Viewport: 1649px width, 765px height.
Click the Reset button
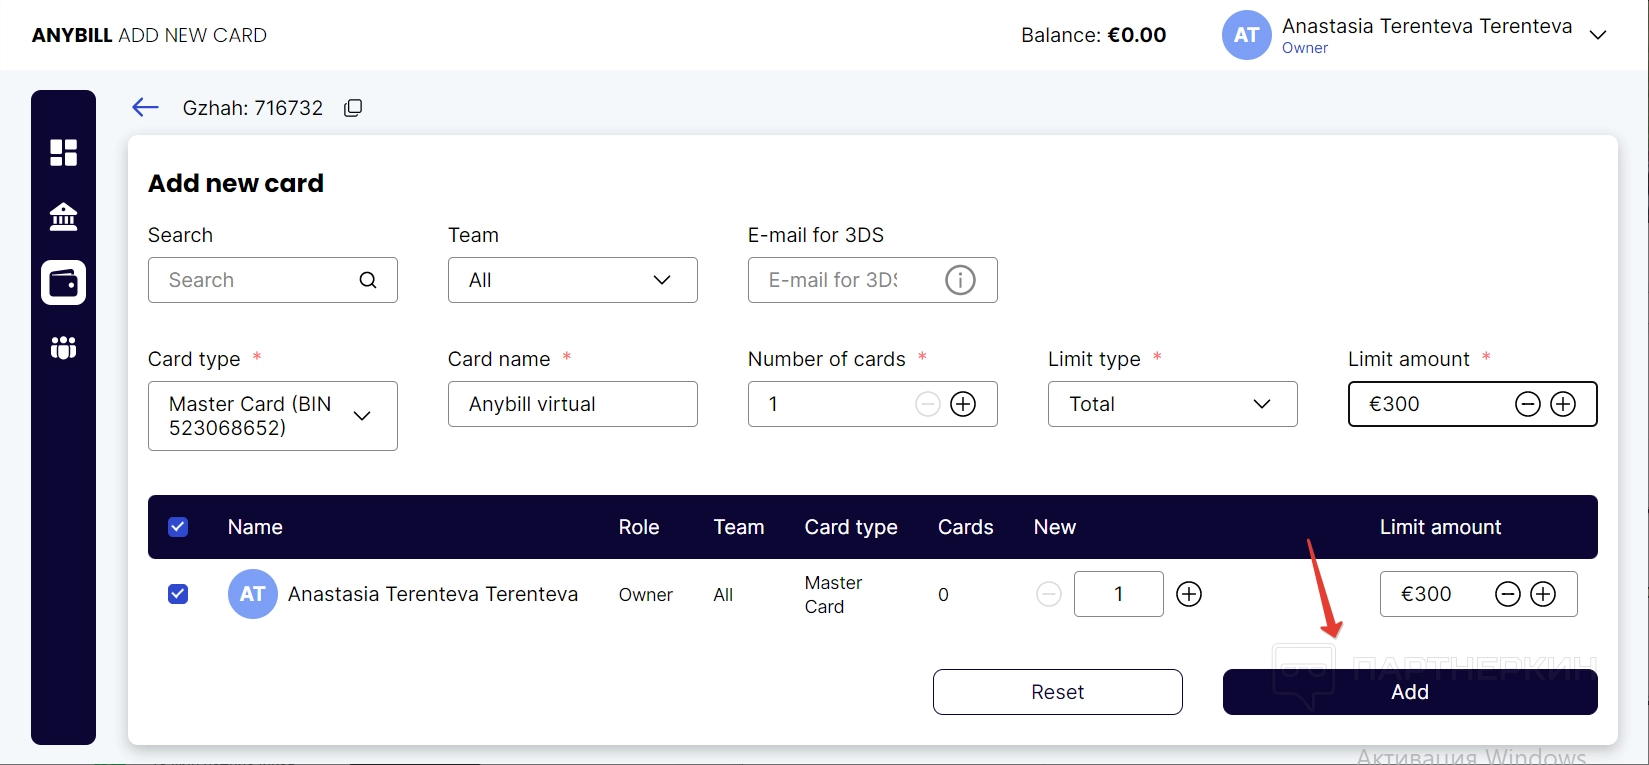(x=1057, y=692)
